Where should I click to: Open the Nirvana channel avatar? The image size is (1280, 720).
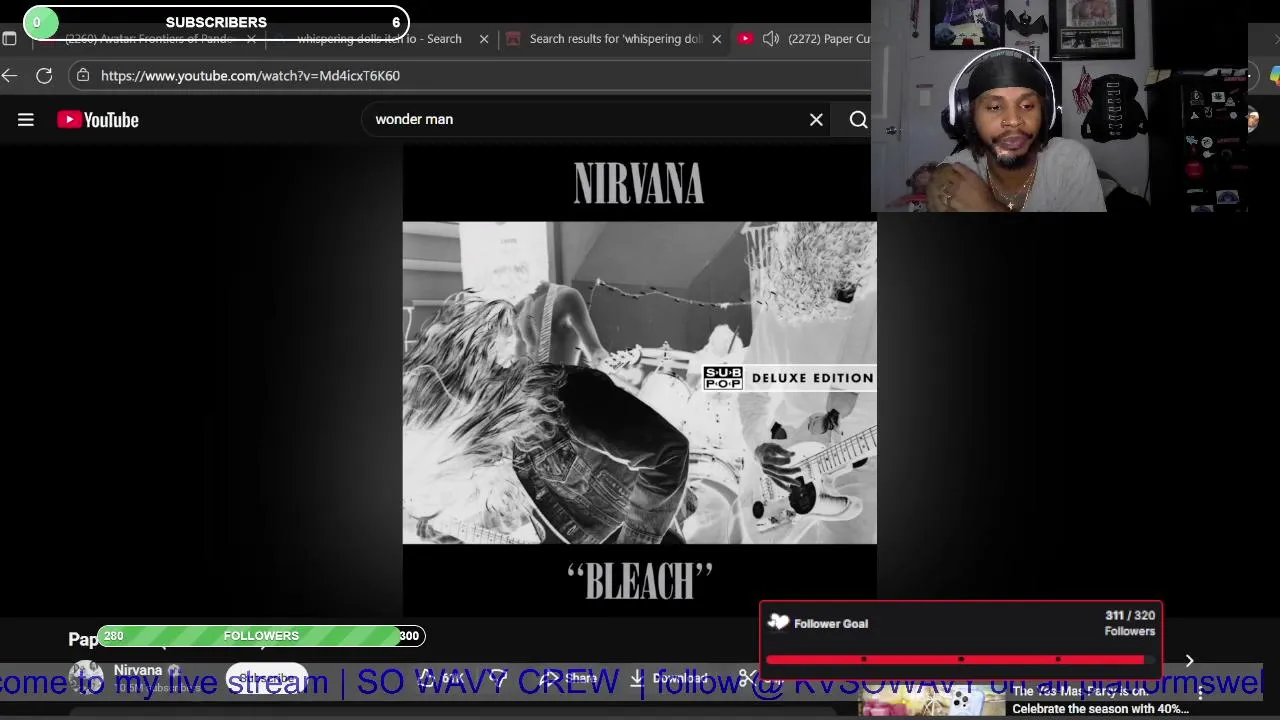point(86,678)
